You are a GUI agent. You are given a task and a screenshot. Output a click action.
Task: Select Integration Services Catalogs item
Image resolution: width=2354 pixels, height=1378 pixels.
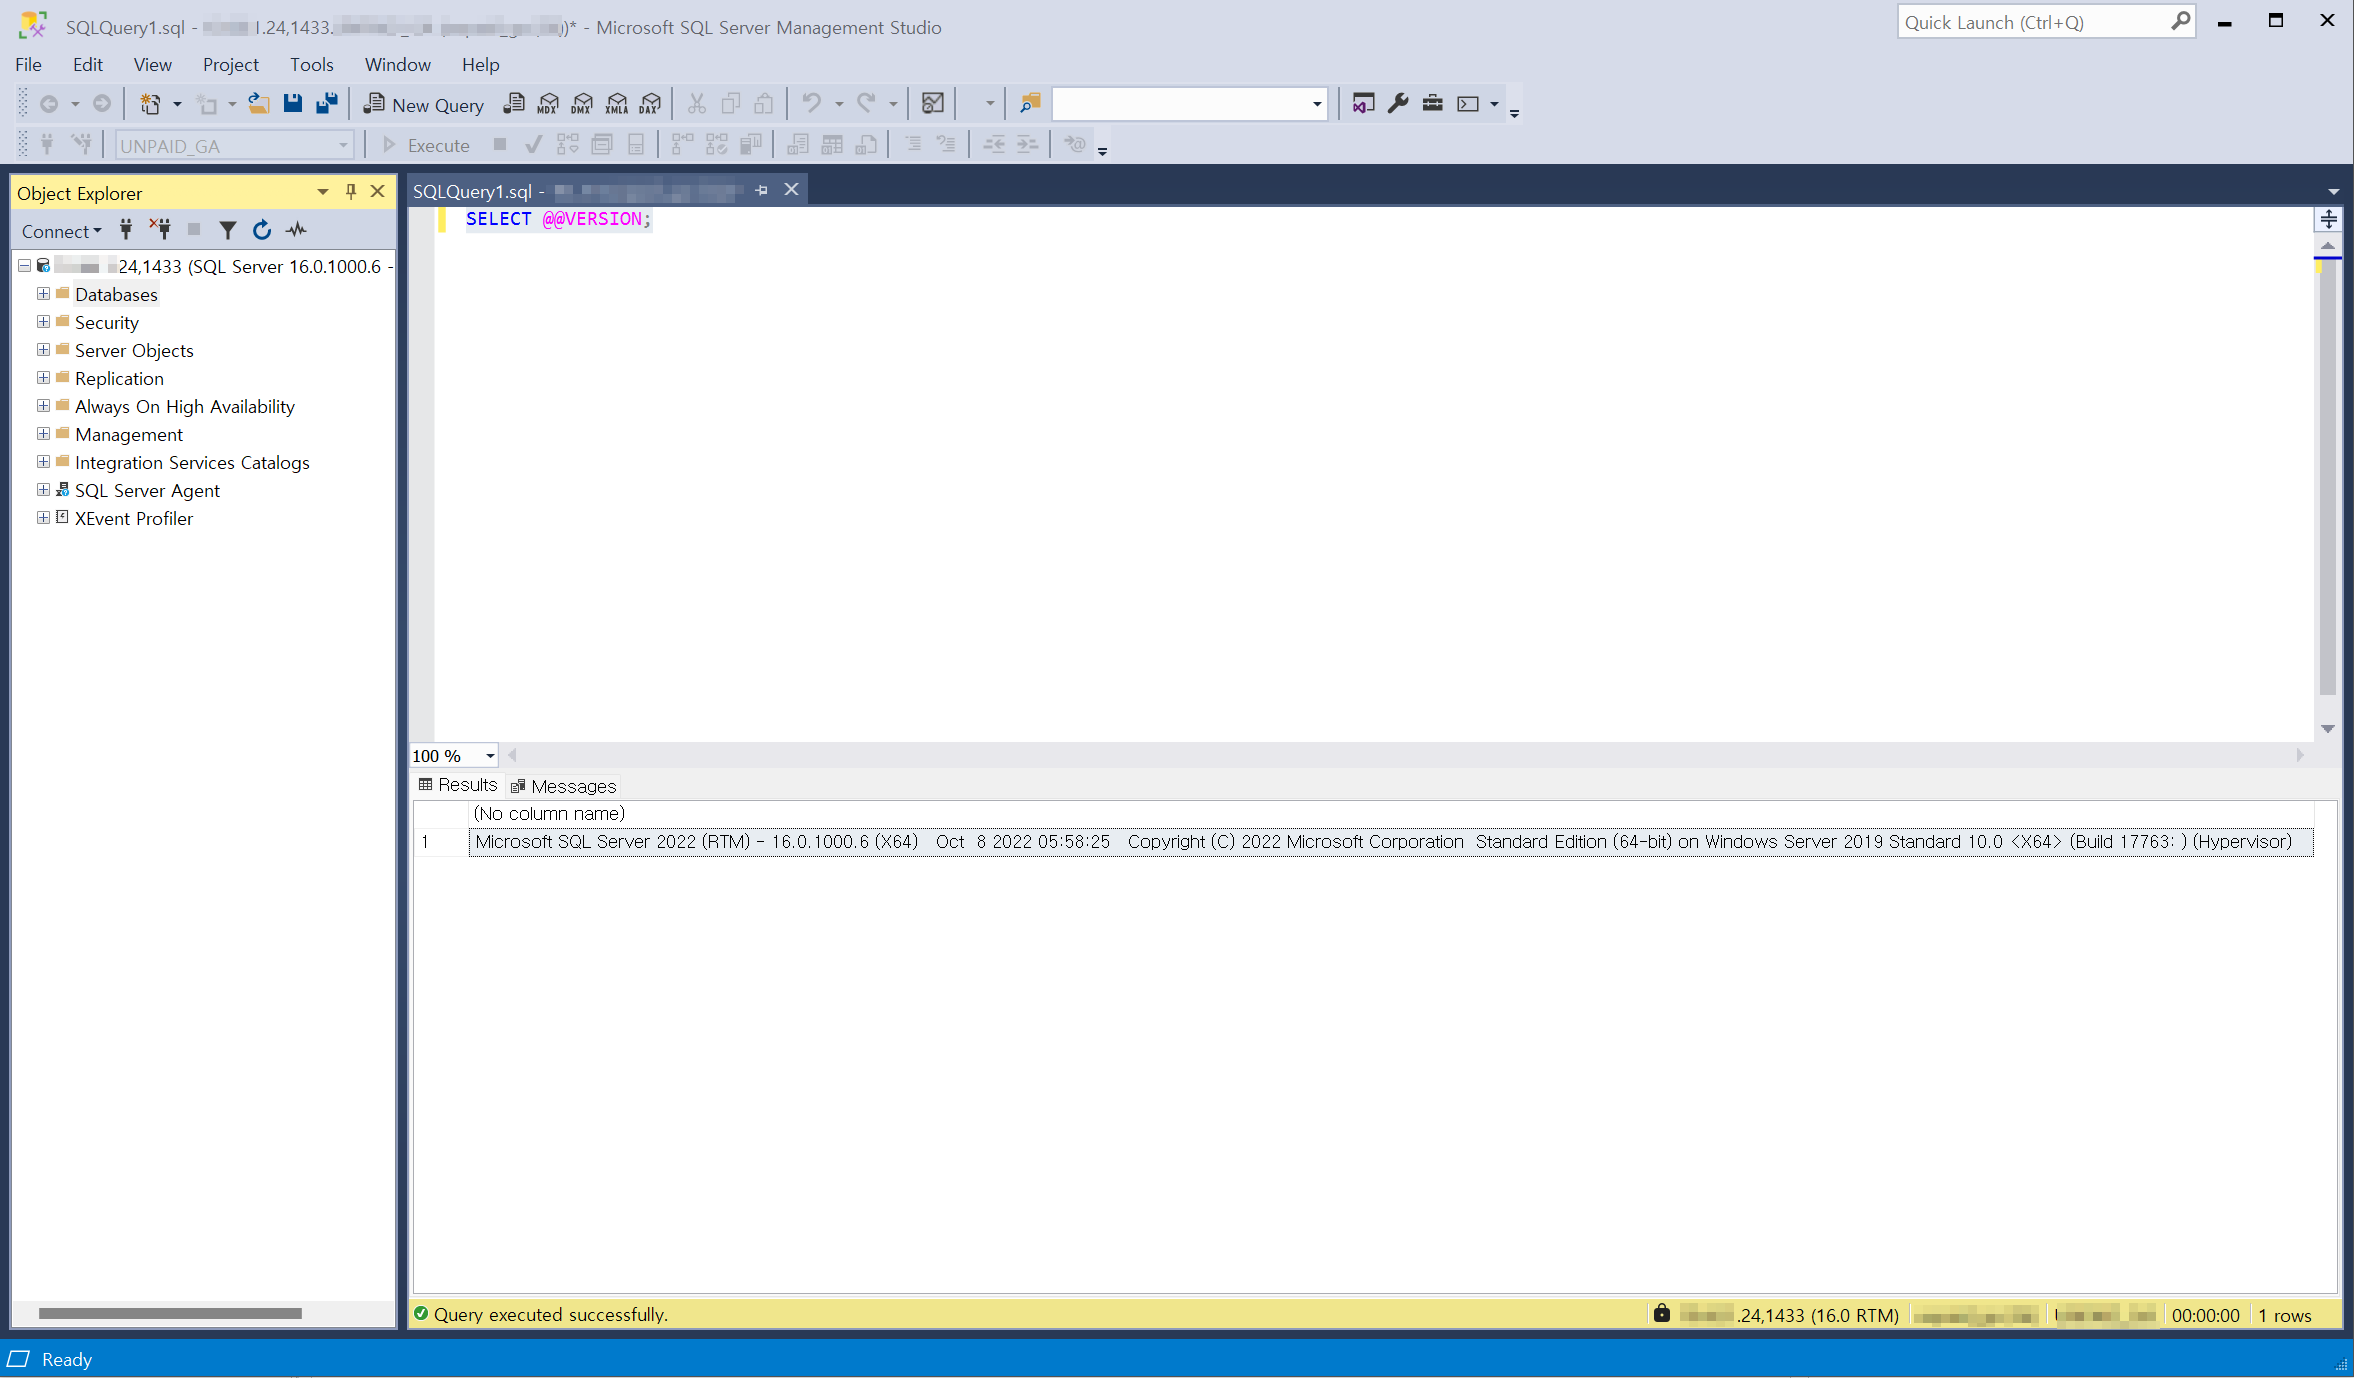[x=192, y=462]
